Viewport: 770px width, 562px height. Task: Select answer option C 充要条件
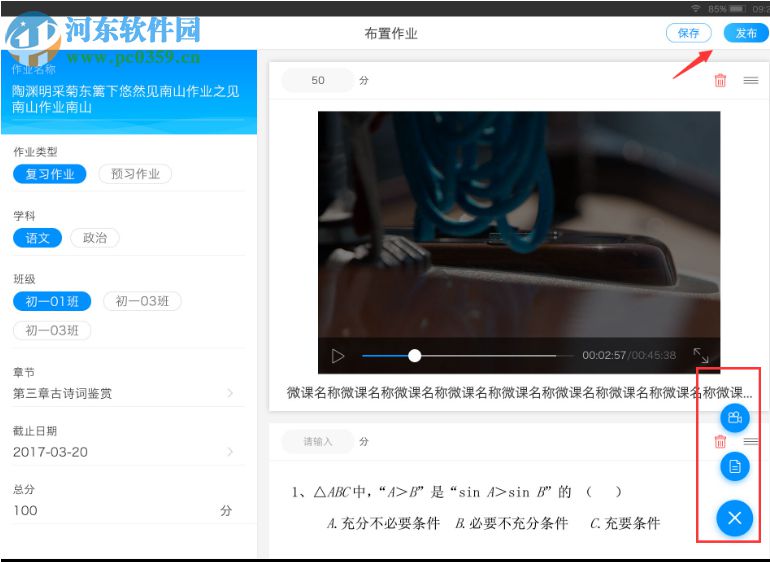pos(625,524)
